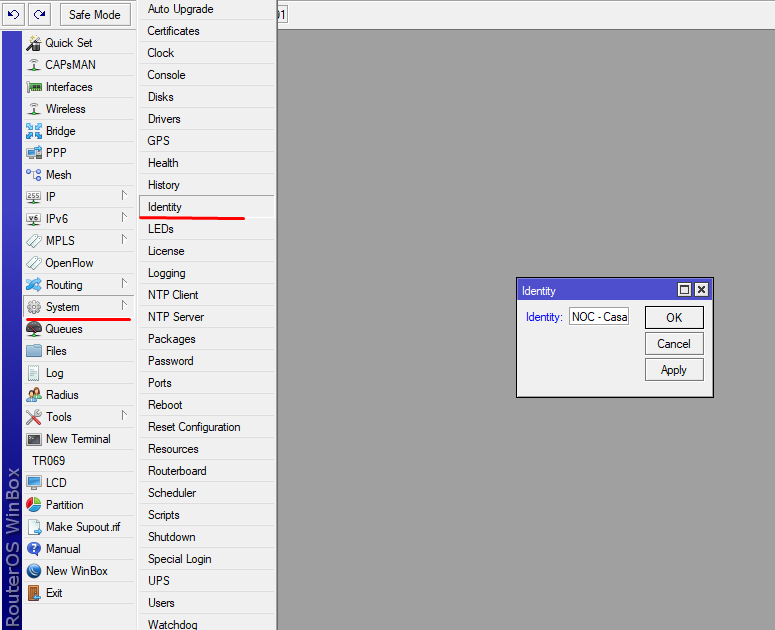Open Routerboard submenu entry
The width and height of the screenshot is (775, 630).
[x=207, y=471]
